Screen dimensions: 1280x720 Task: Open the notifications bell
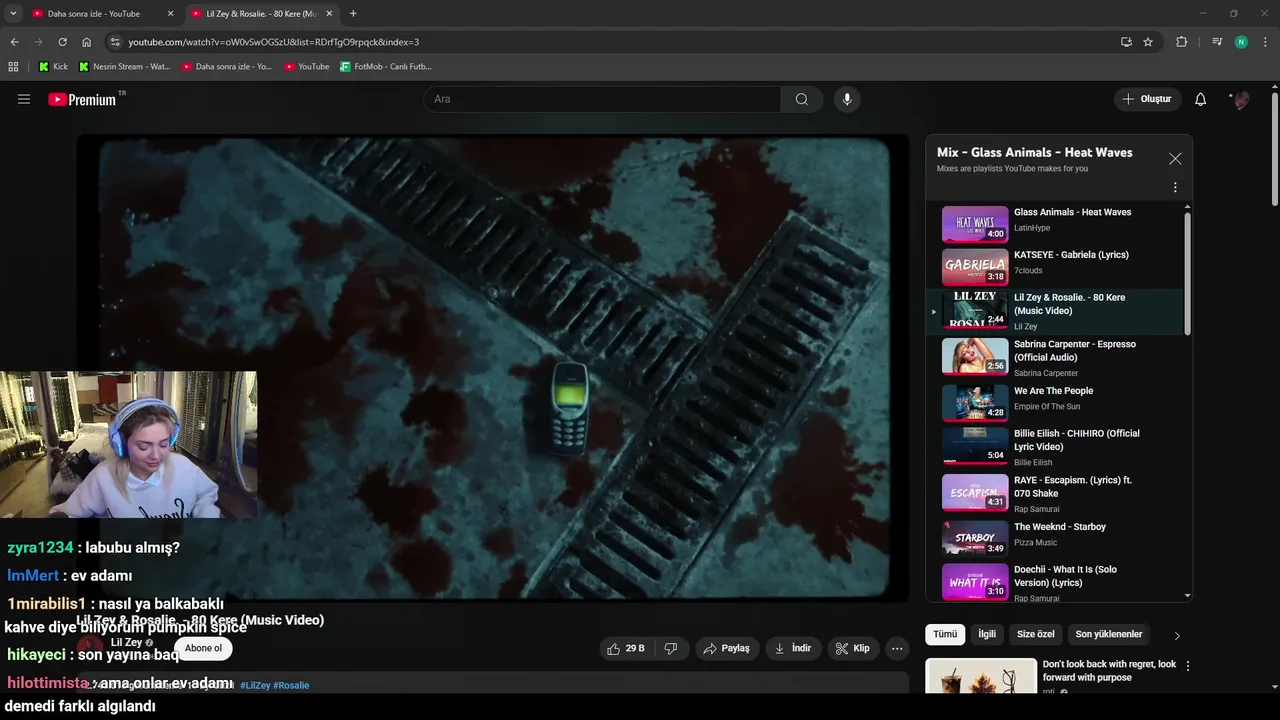tap(1201, 99)
